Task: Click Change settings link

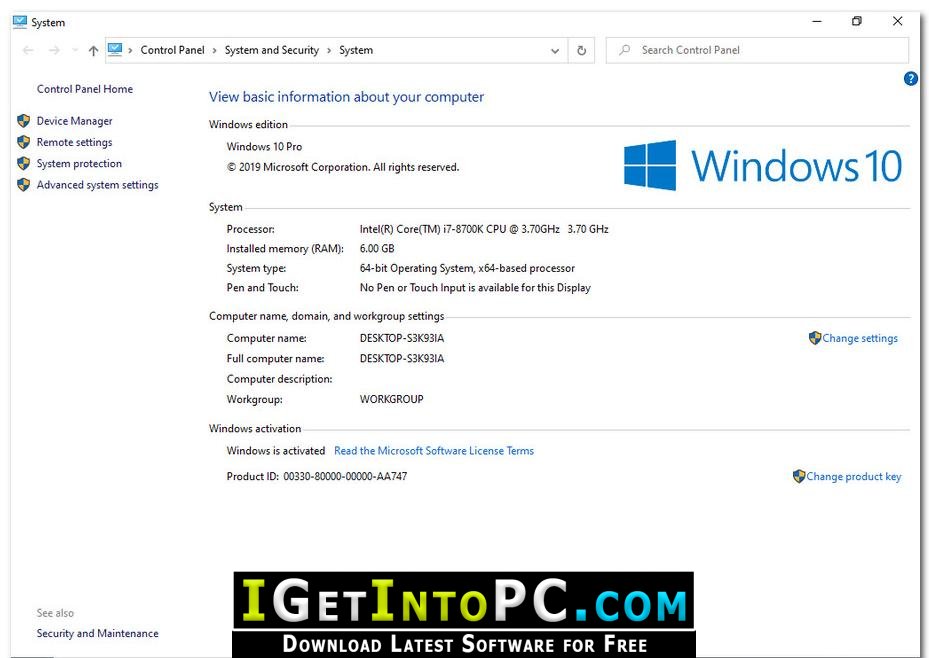Action: pyautogui.click(x=860, y=338)
